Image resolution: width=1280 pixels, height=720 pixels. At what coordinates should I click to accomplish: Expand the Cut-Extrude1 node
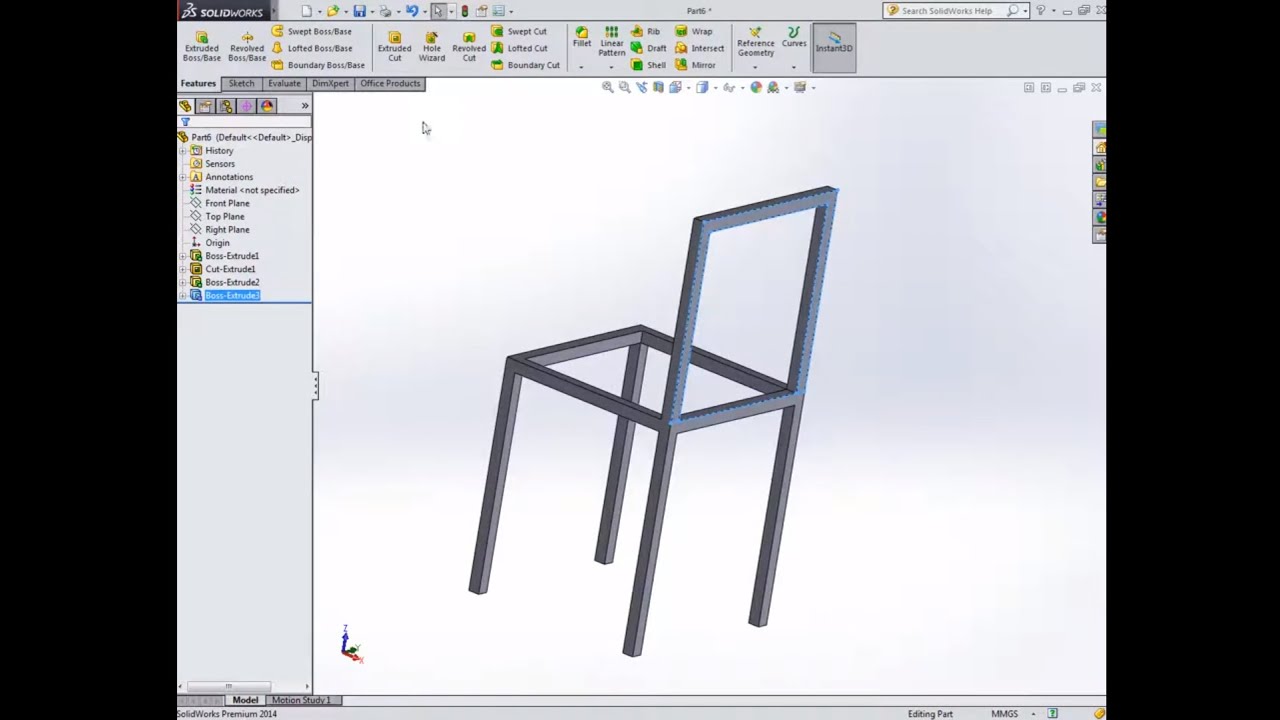[183, 269]
